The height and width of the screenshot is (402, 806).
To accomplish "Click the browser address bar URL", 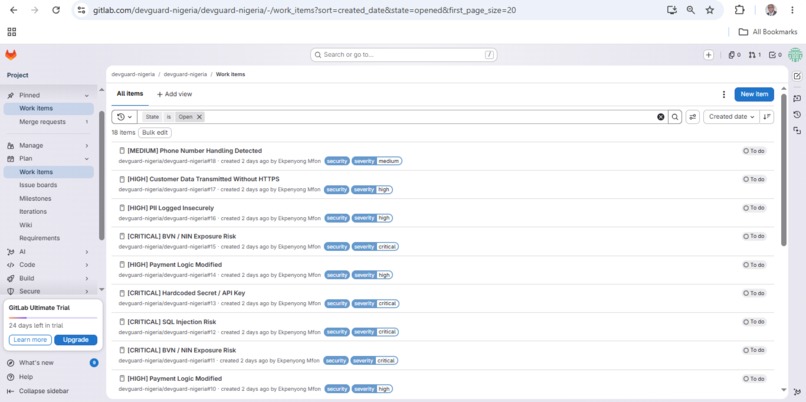I will 304,10.
